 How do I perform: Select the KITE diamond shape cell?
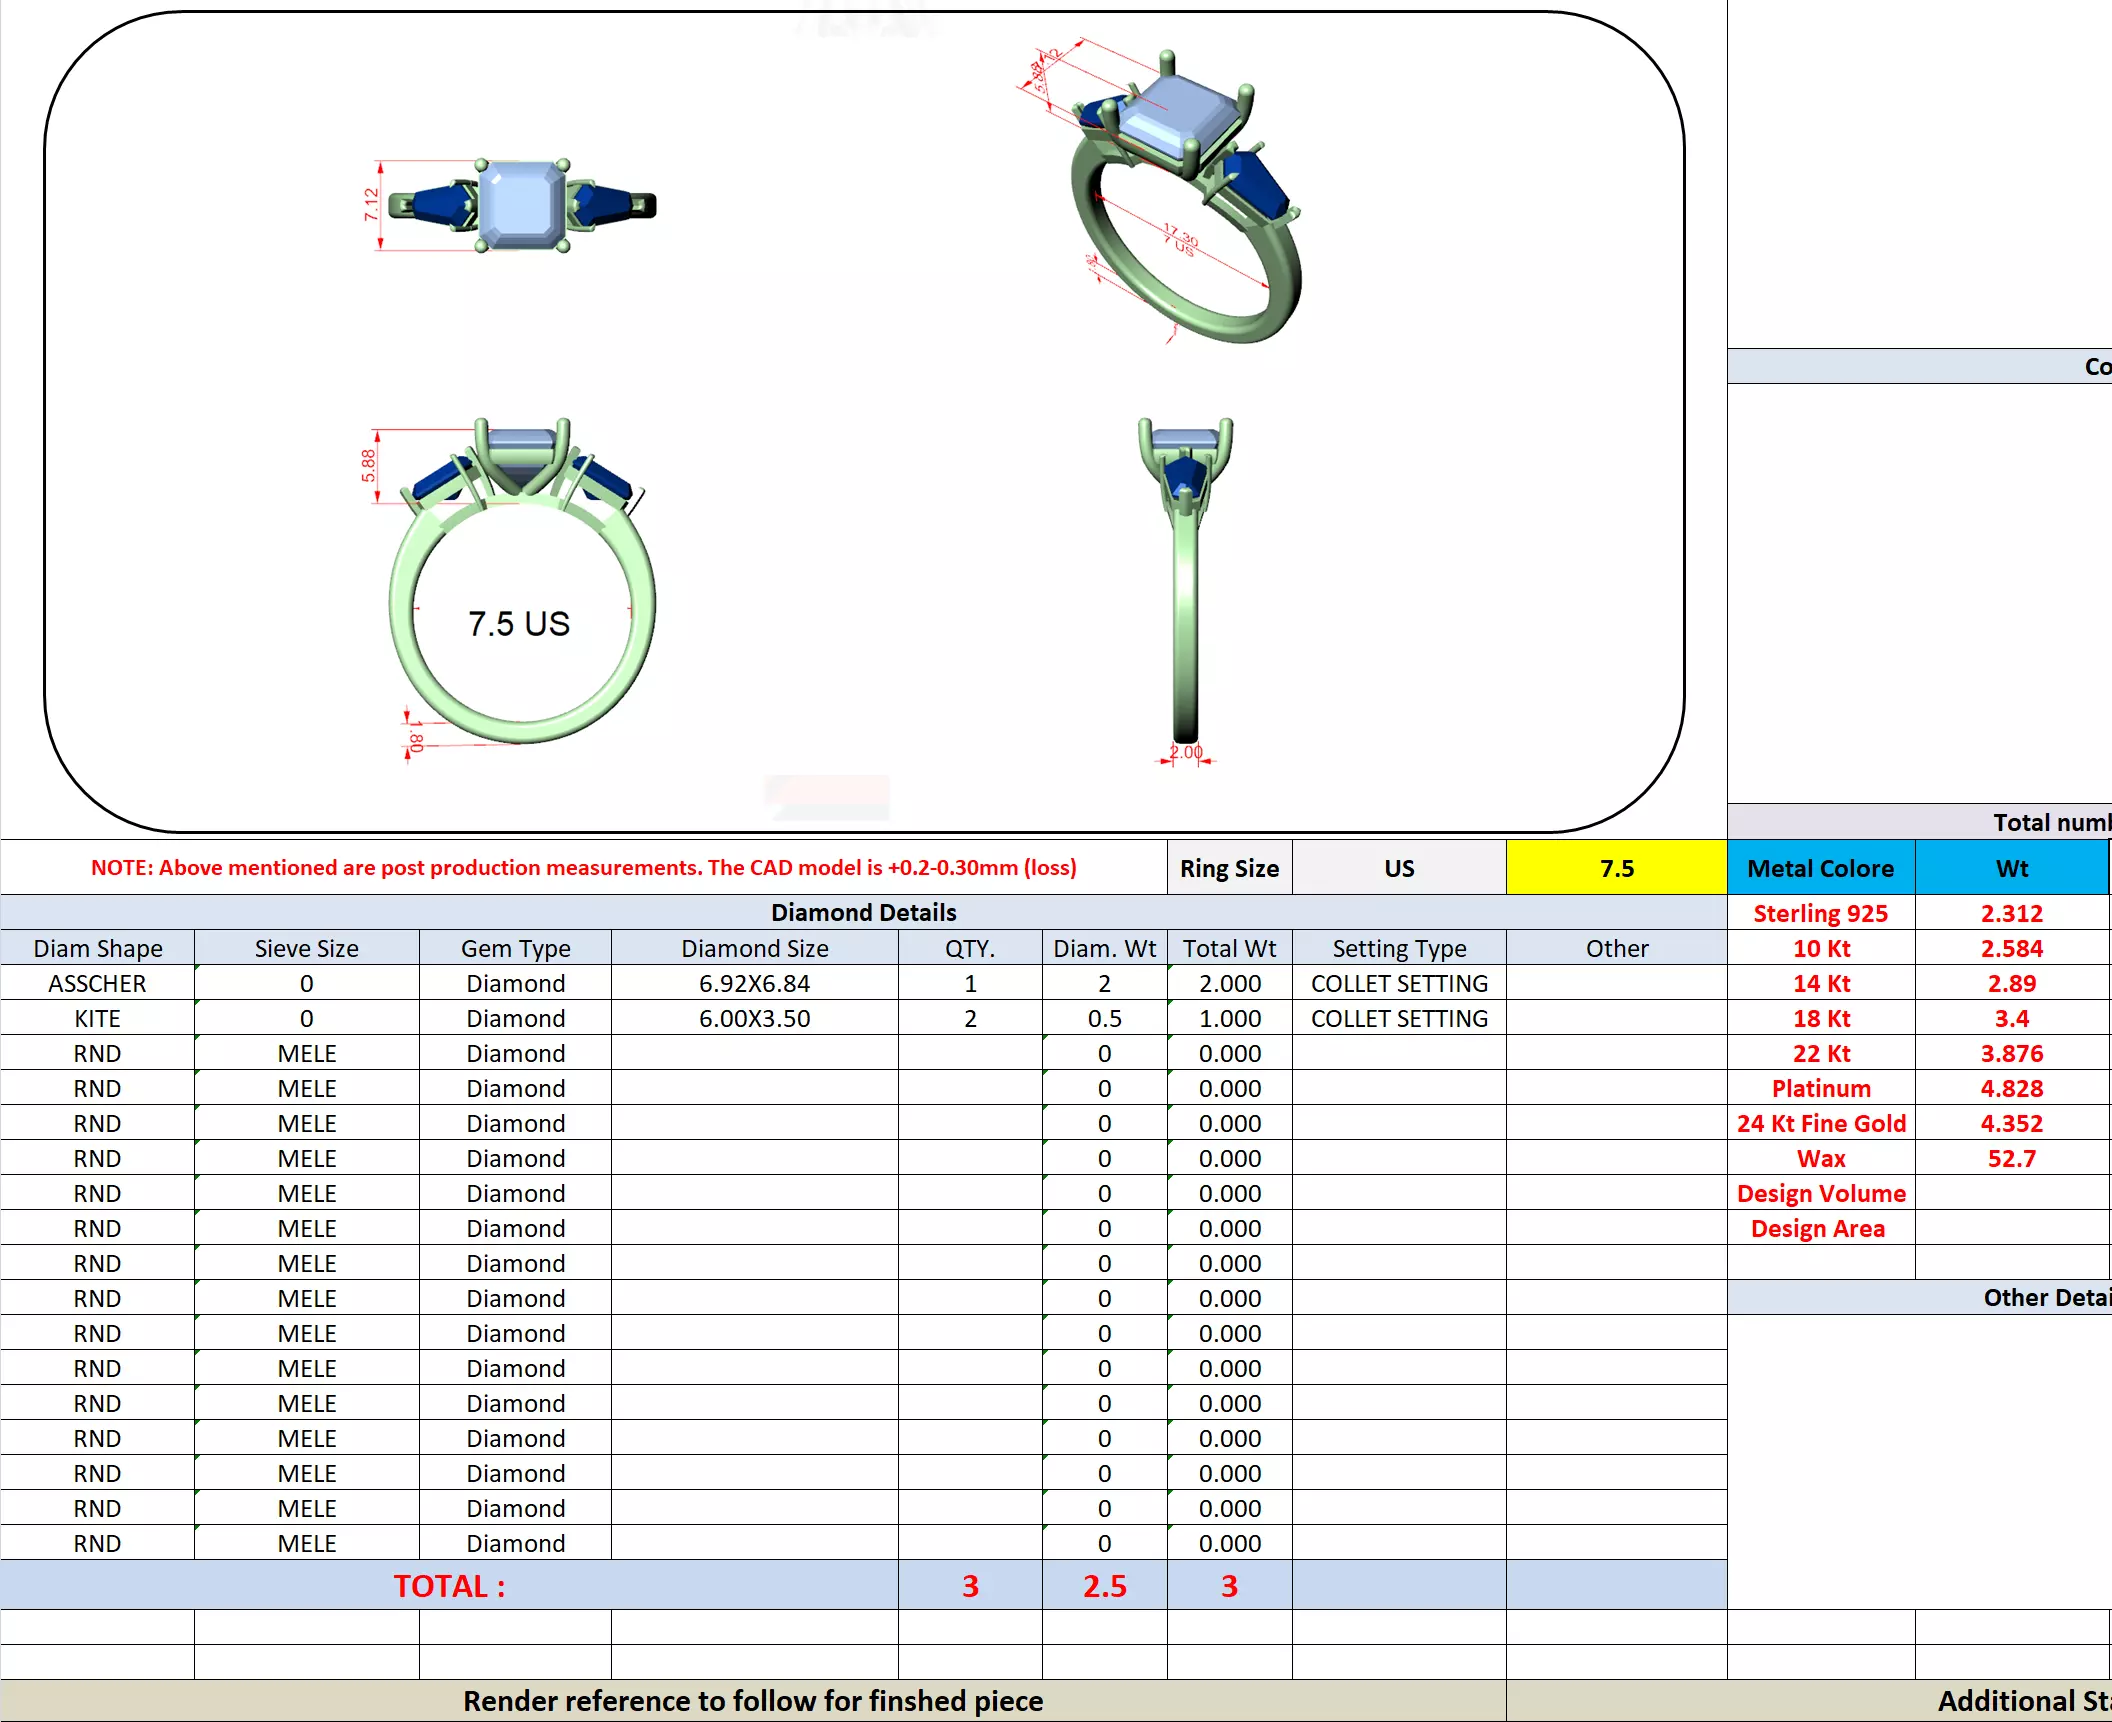pos(97,1018)
